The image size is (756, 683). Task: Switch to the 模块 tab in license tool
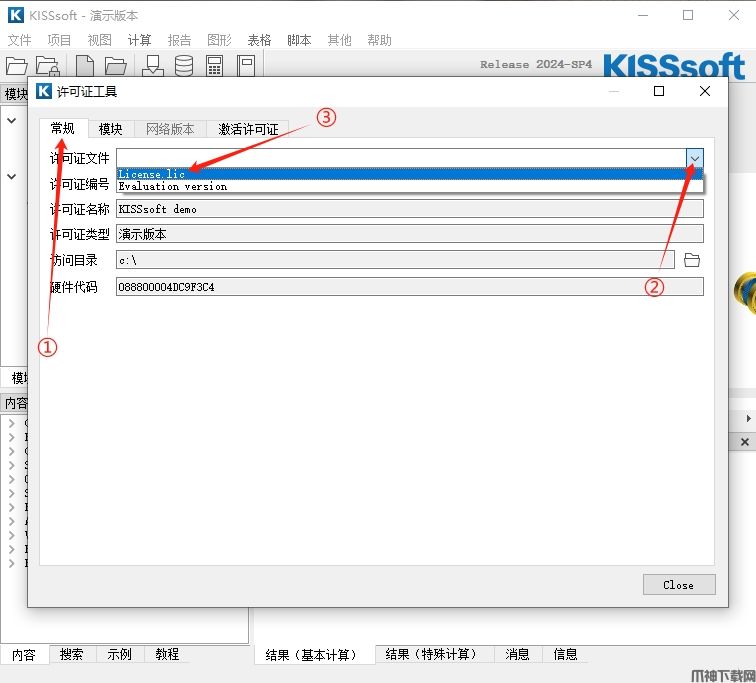tap(110, 129)
